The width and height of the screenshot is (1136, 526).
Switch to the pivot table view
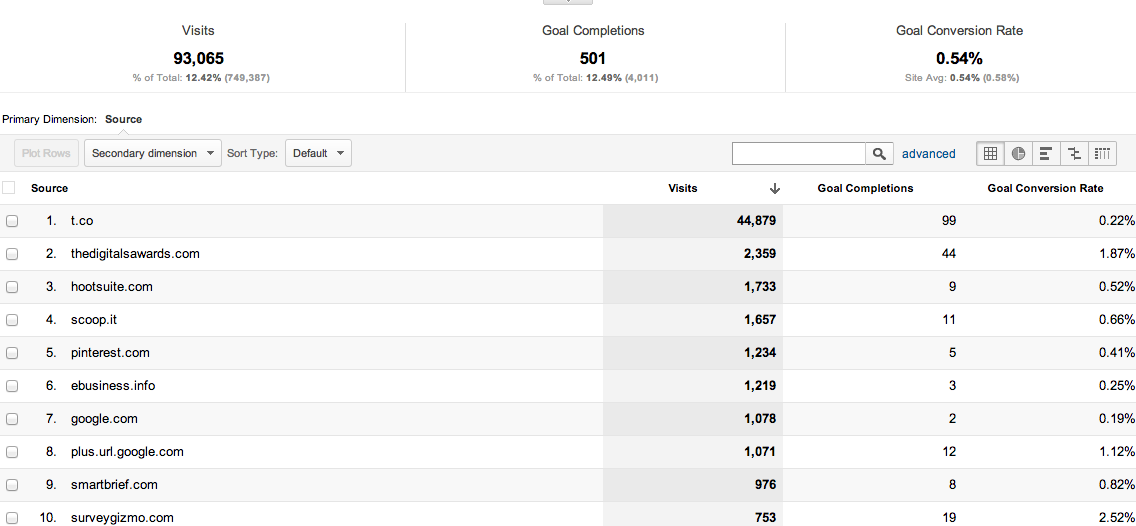[x=1102, y=154]
